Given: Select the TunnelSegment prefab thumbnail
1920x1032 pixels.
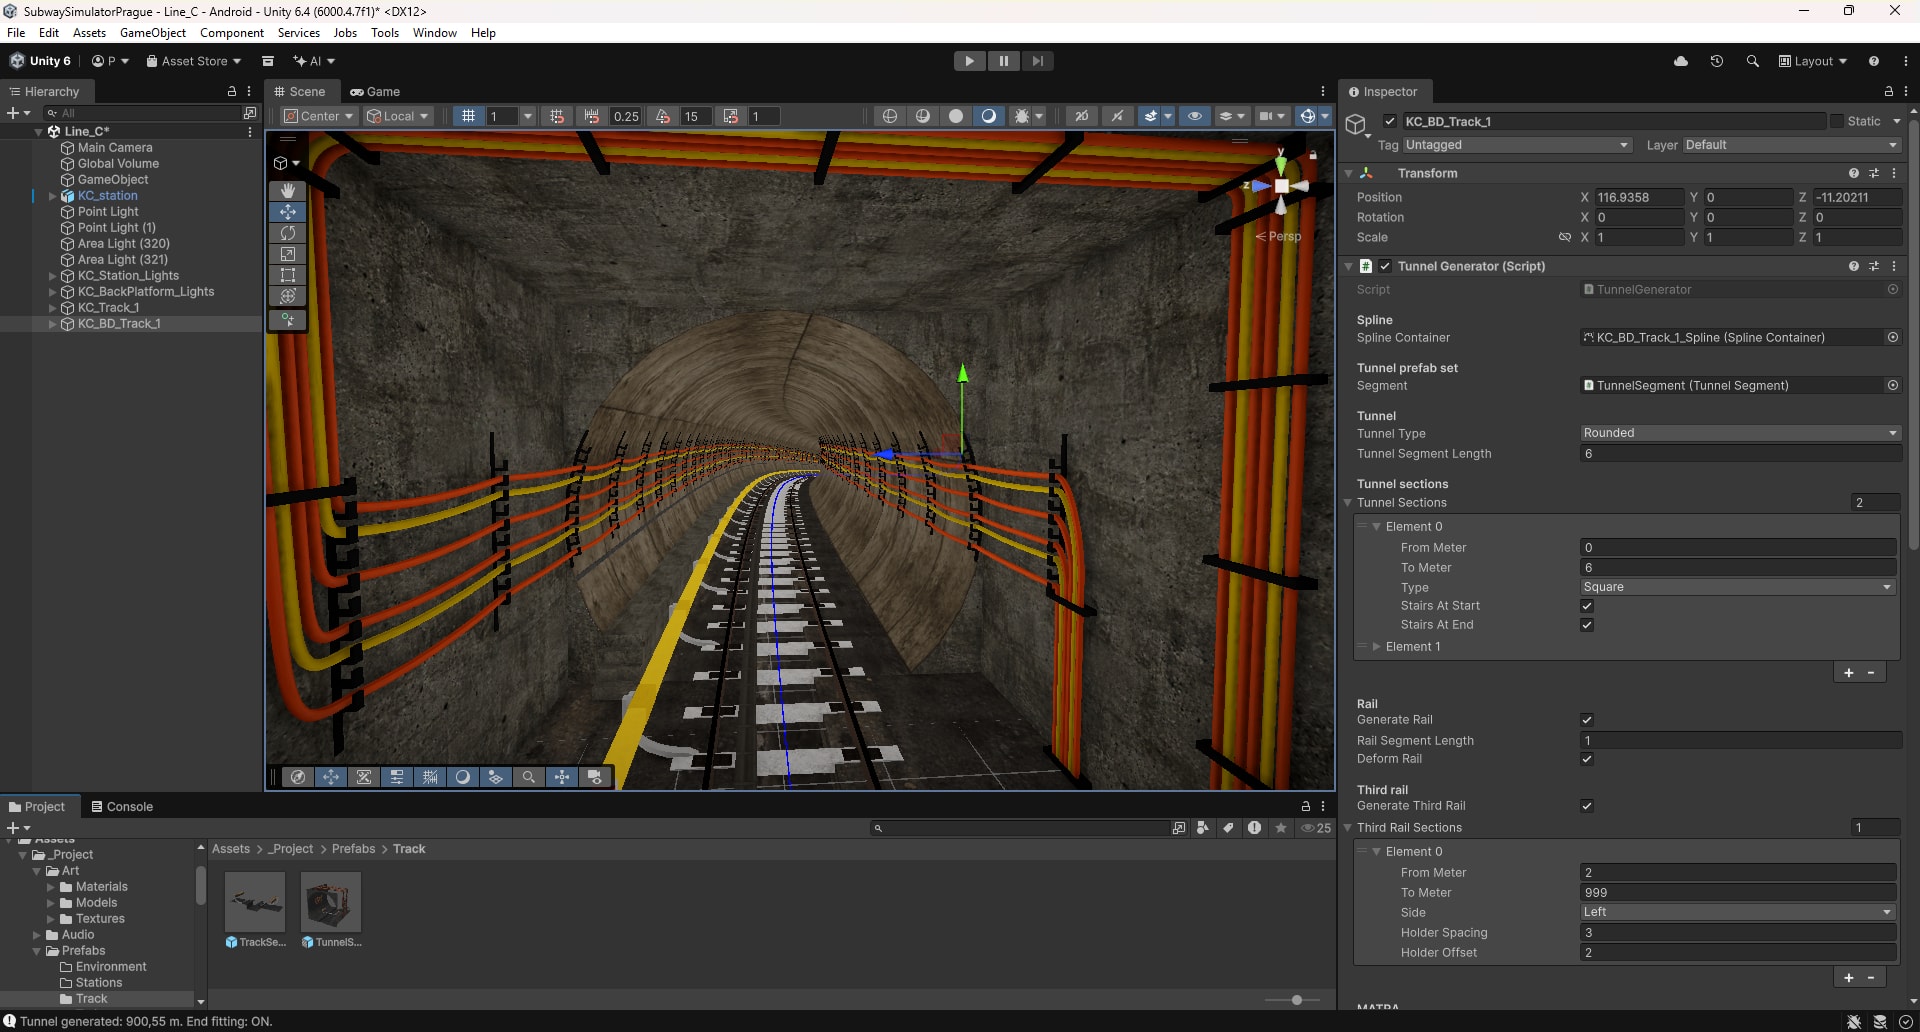Looking at the screenshot, I should [x=331, y=902].
